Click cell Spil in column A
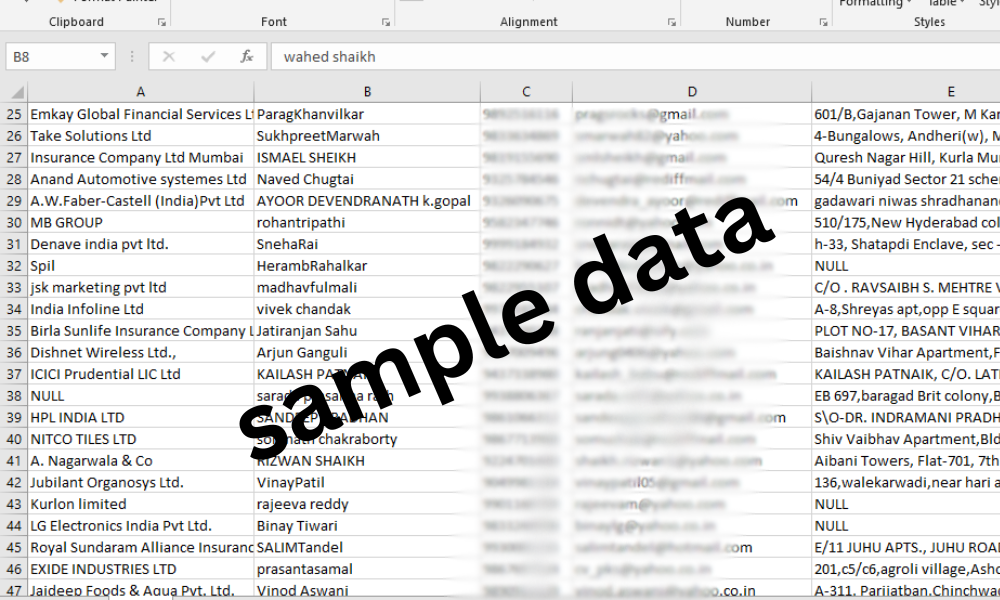The width and height of the screenshot is (1000, 600). (x=140, y=266)
